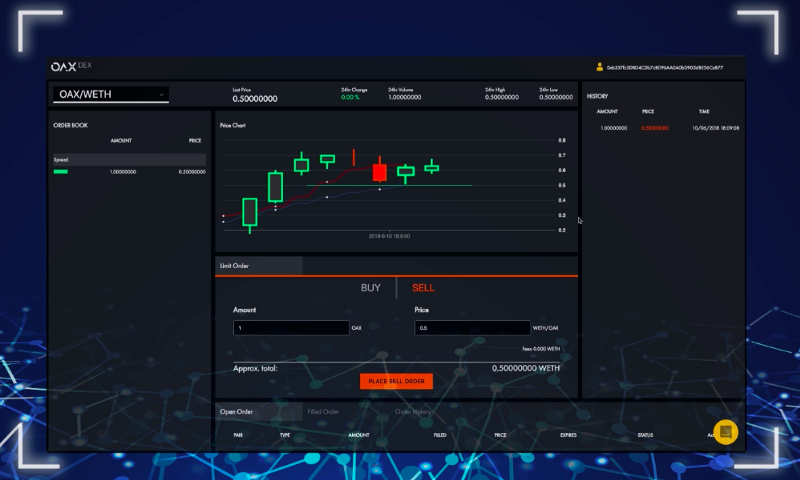Open the Order History tab
The height and width of the screenshot is (480, 800).
coord(413,412)
